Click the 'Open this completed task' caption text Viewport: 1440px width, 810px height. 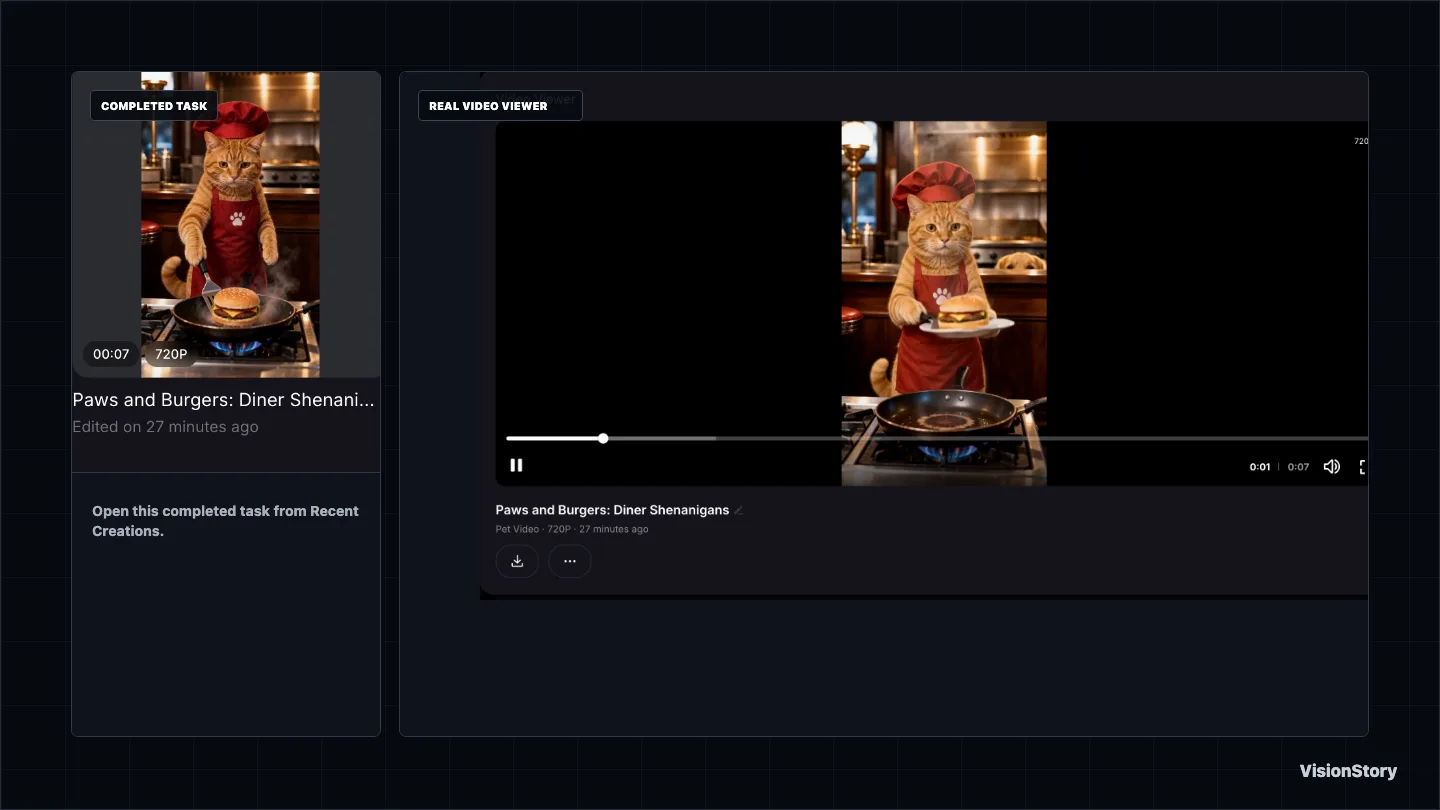click(225, 521)
